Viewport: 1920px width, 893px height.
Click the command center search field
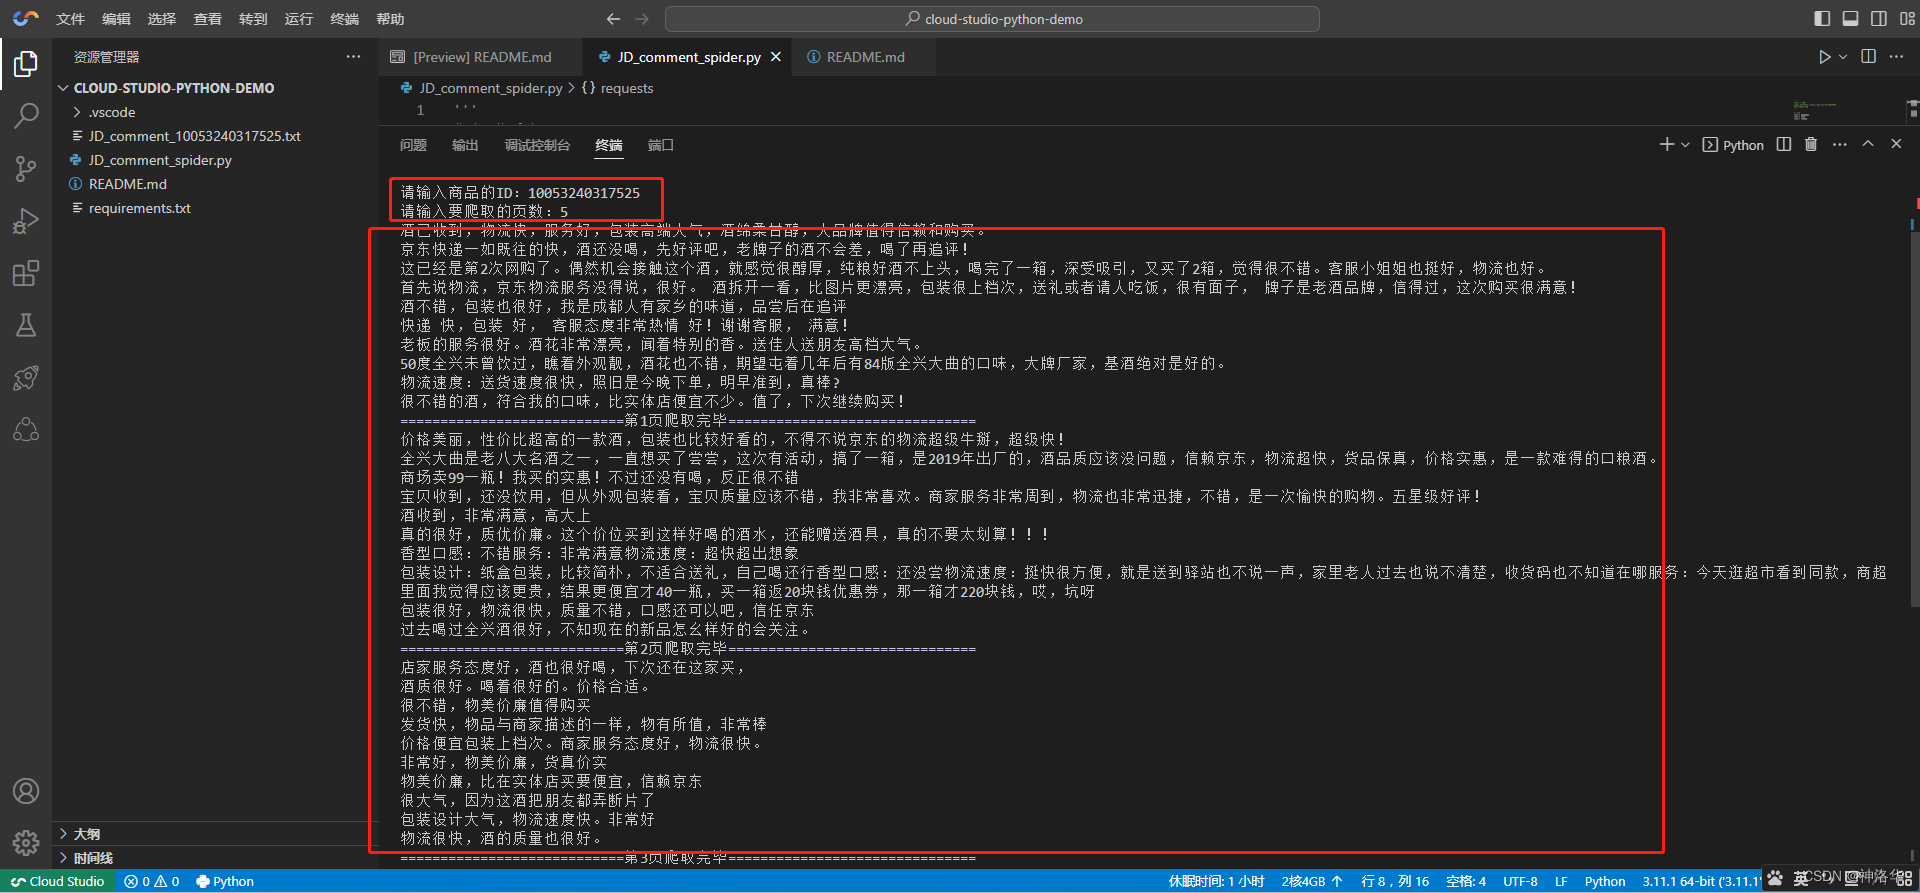click(x=992, y=19)
